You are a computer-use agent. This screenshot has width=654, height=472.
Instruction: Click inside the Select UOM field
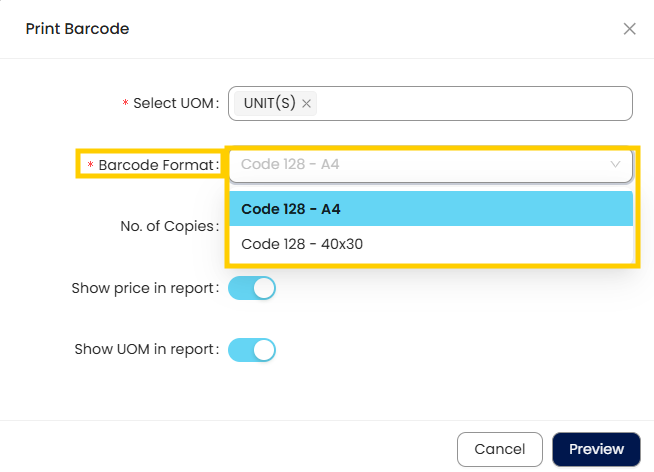[x=430, y=103]
